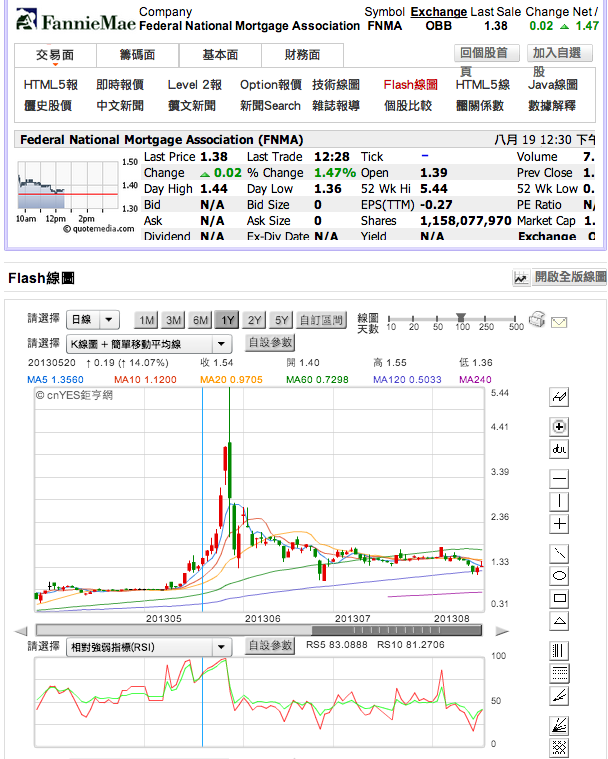Open the HTML5線 link
Image resolution: width=608 pixels, height=759 pixels.
pos(483,85)
